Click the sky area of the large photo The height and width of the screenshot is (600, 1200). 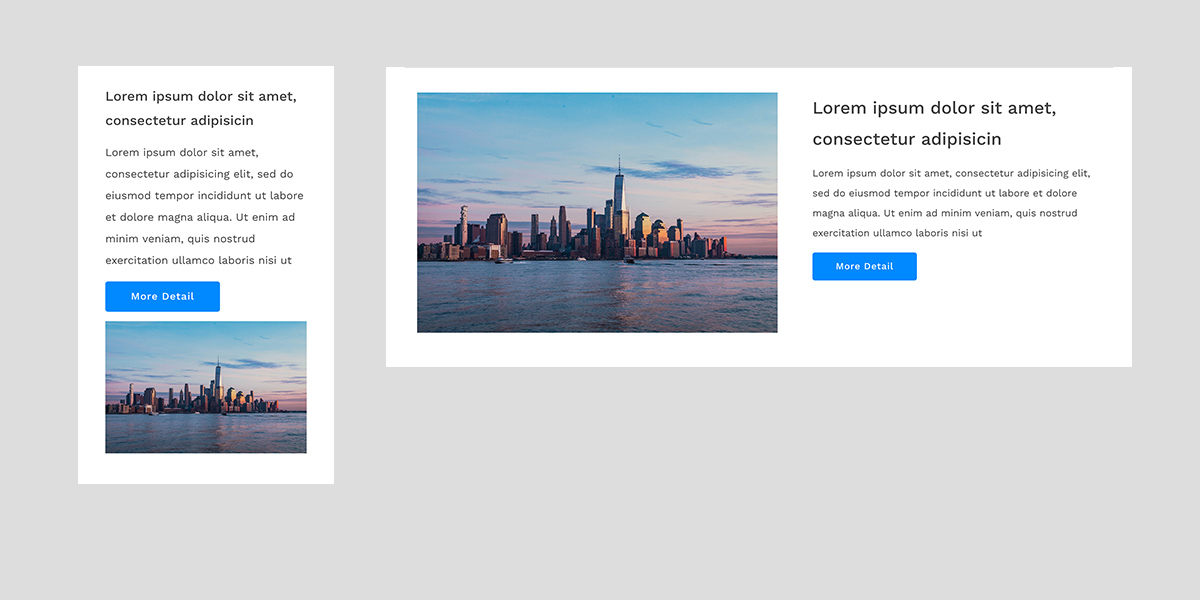520,130
